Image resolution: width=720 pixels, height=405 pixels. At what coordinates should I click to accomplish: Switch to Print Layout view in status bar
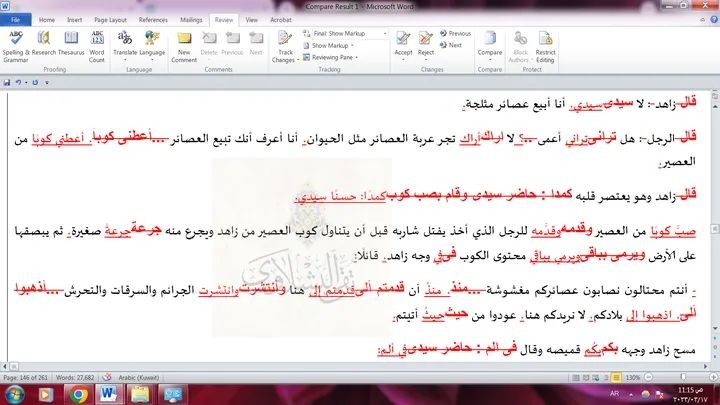click(575, 377)
